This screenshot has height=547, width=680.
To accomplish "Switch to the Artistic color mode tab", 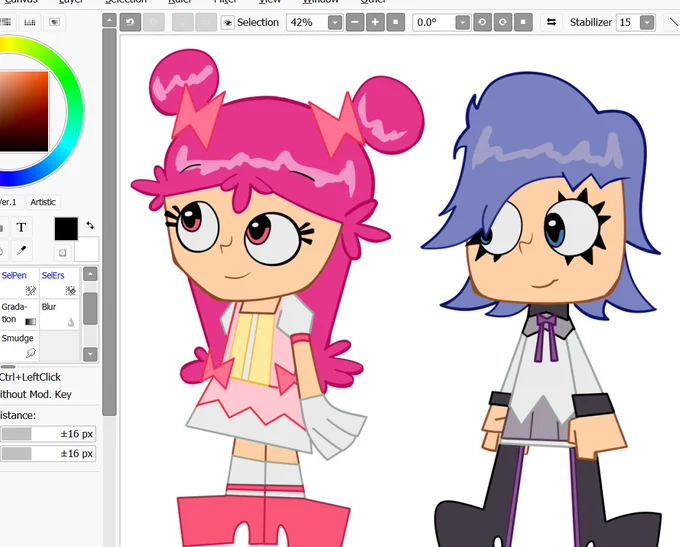I will pos(43,202).
